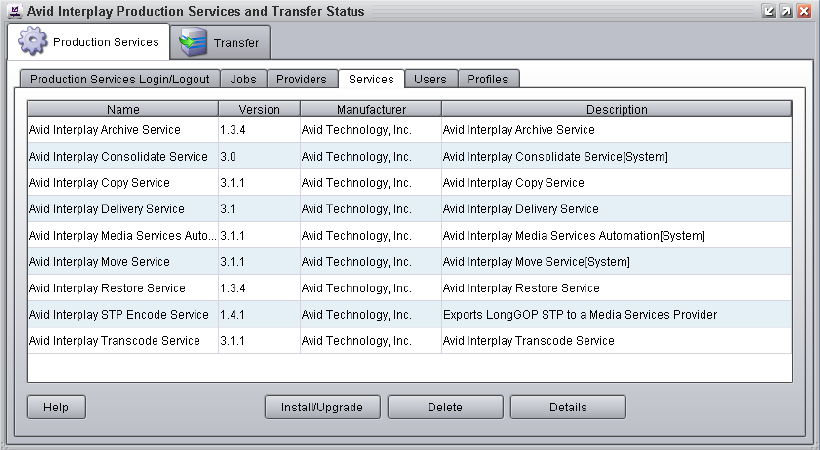This screenshot has width=820, height=450.
Task: Click the Transfer tab icon
Action: (194, 43)
